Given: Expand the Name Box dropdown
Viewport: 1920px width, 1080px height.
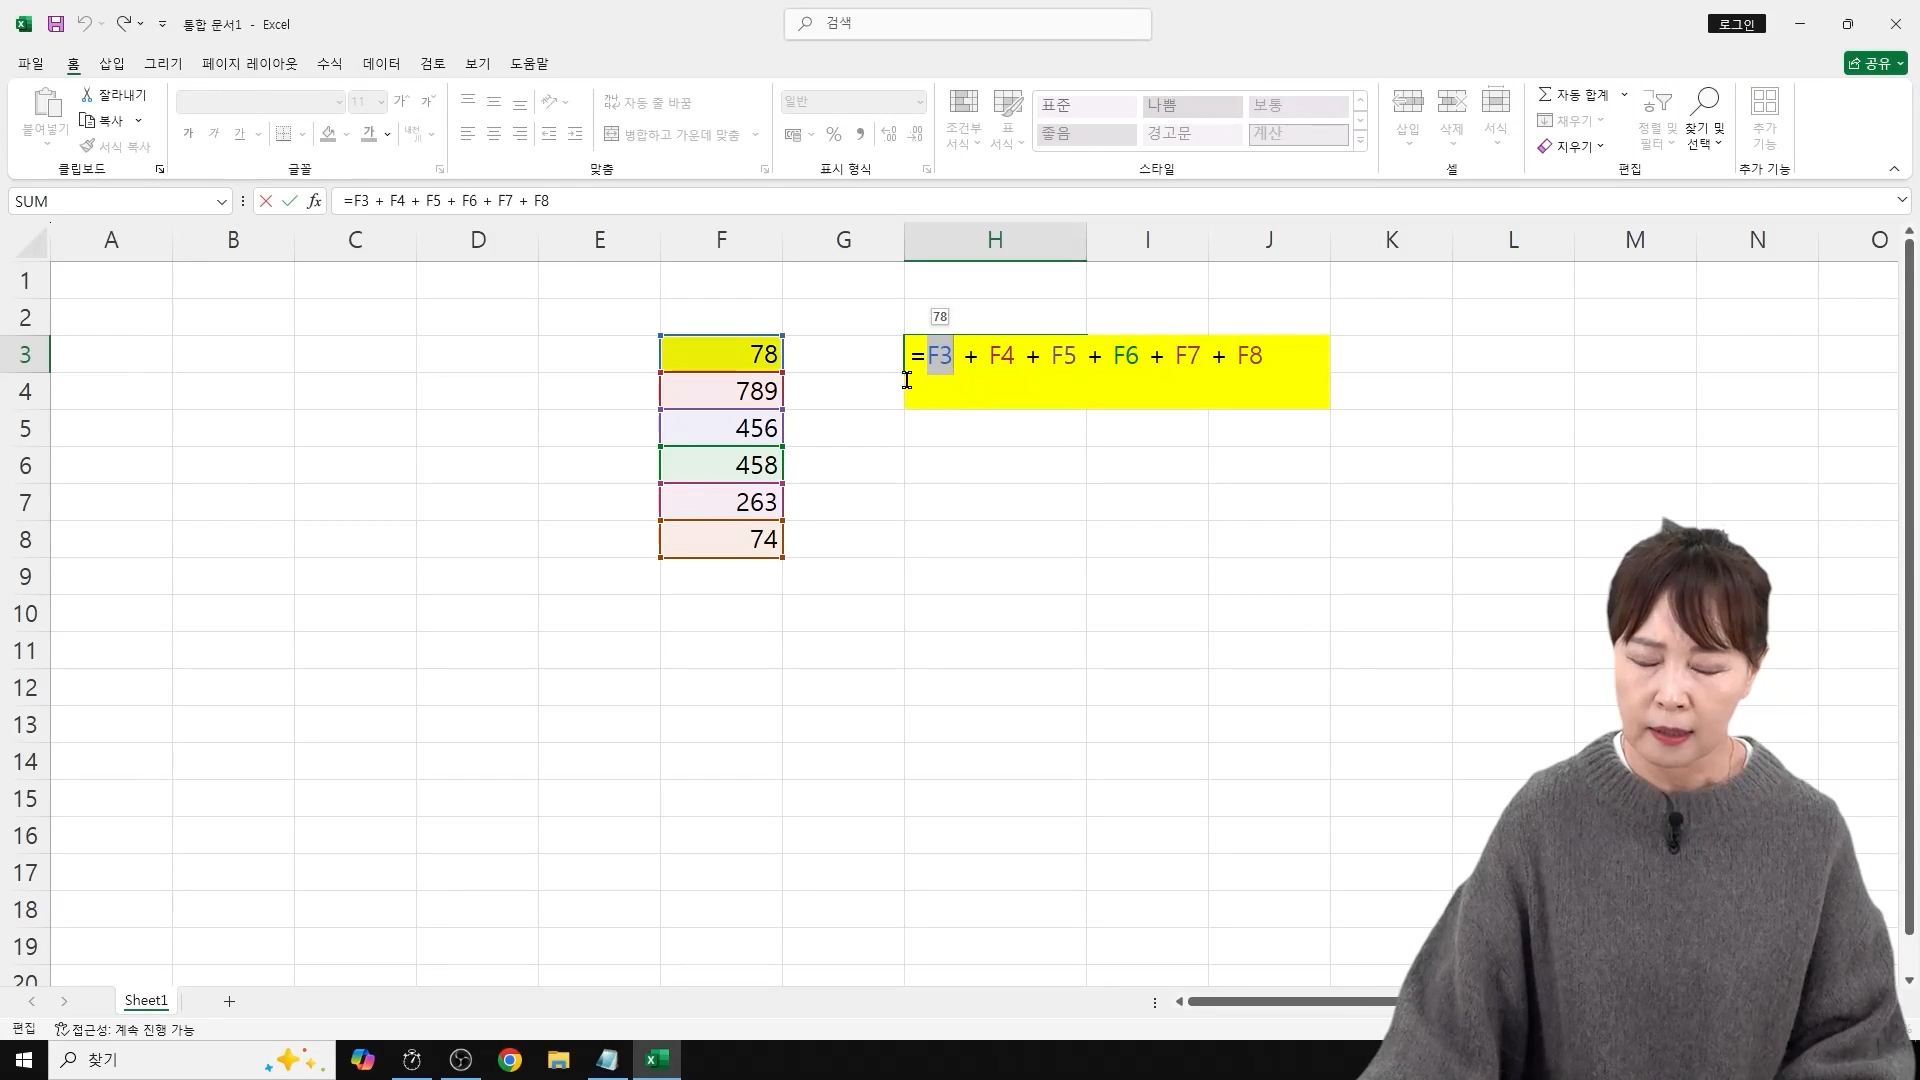Looking at the screenshot, I should tap(222, 201).
